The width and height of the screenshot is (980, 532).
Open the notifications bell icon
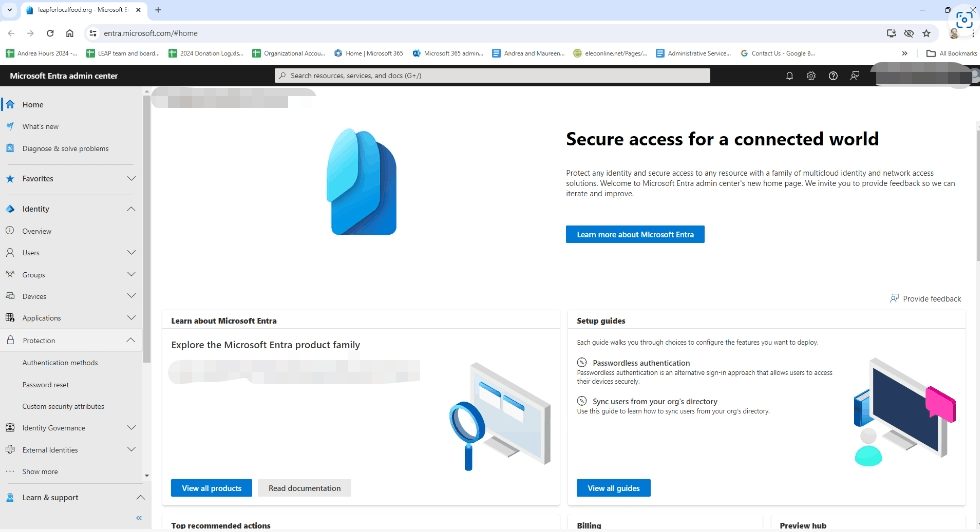click(x=789, y=76)
